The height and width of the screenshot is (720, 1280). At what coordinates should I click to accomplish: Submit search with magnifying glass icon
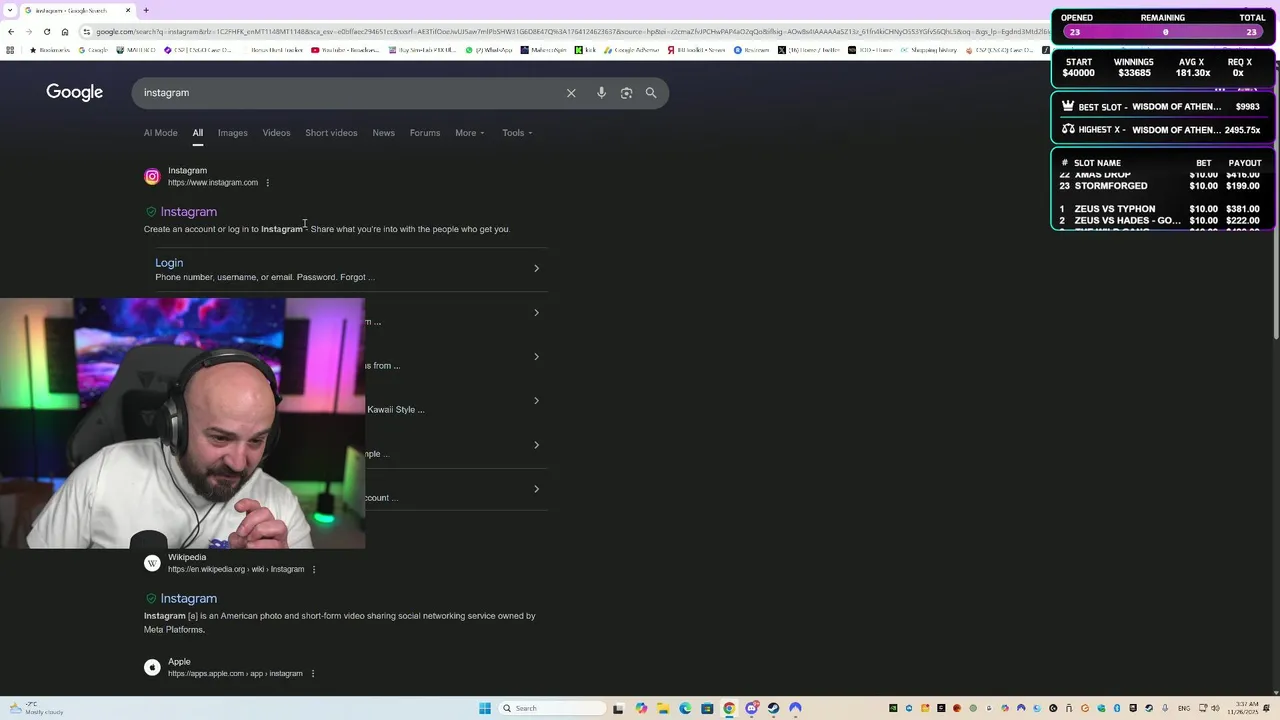[x=651, y=93]
